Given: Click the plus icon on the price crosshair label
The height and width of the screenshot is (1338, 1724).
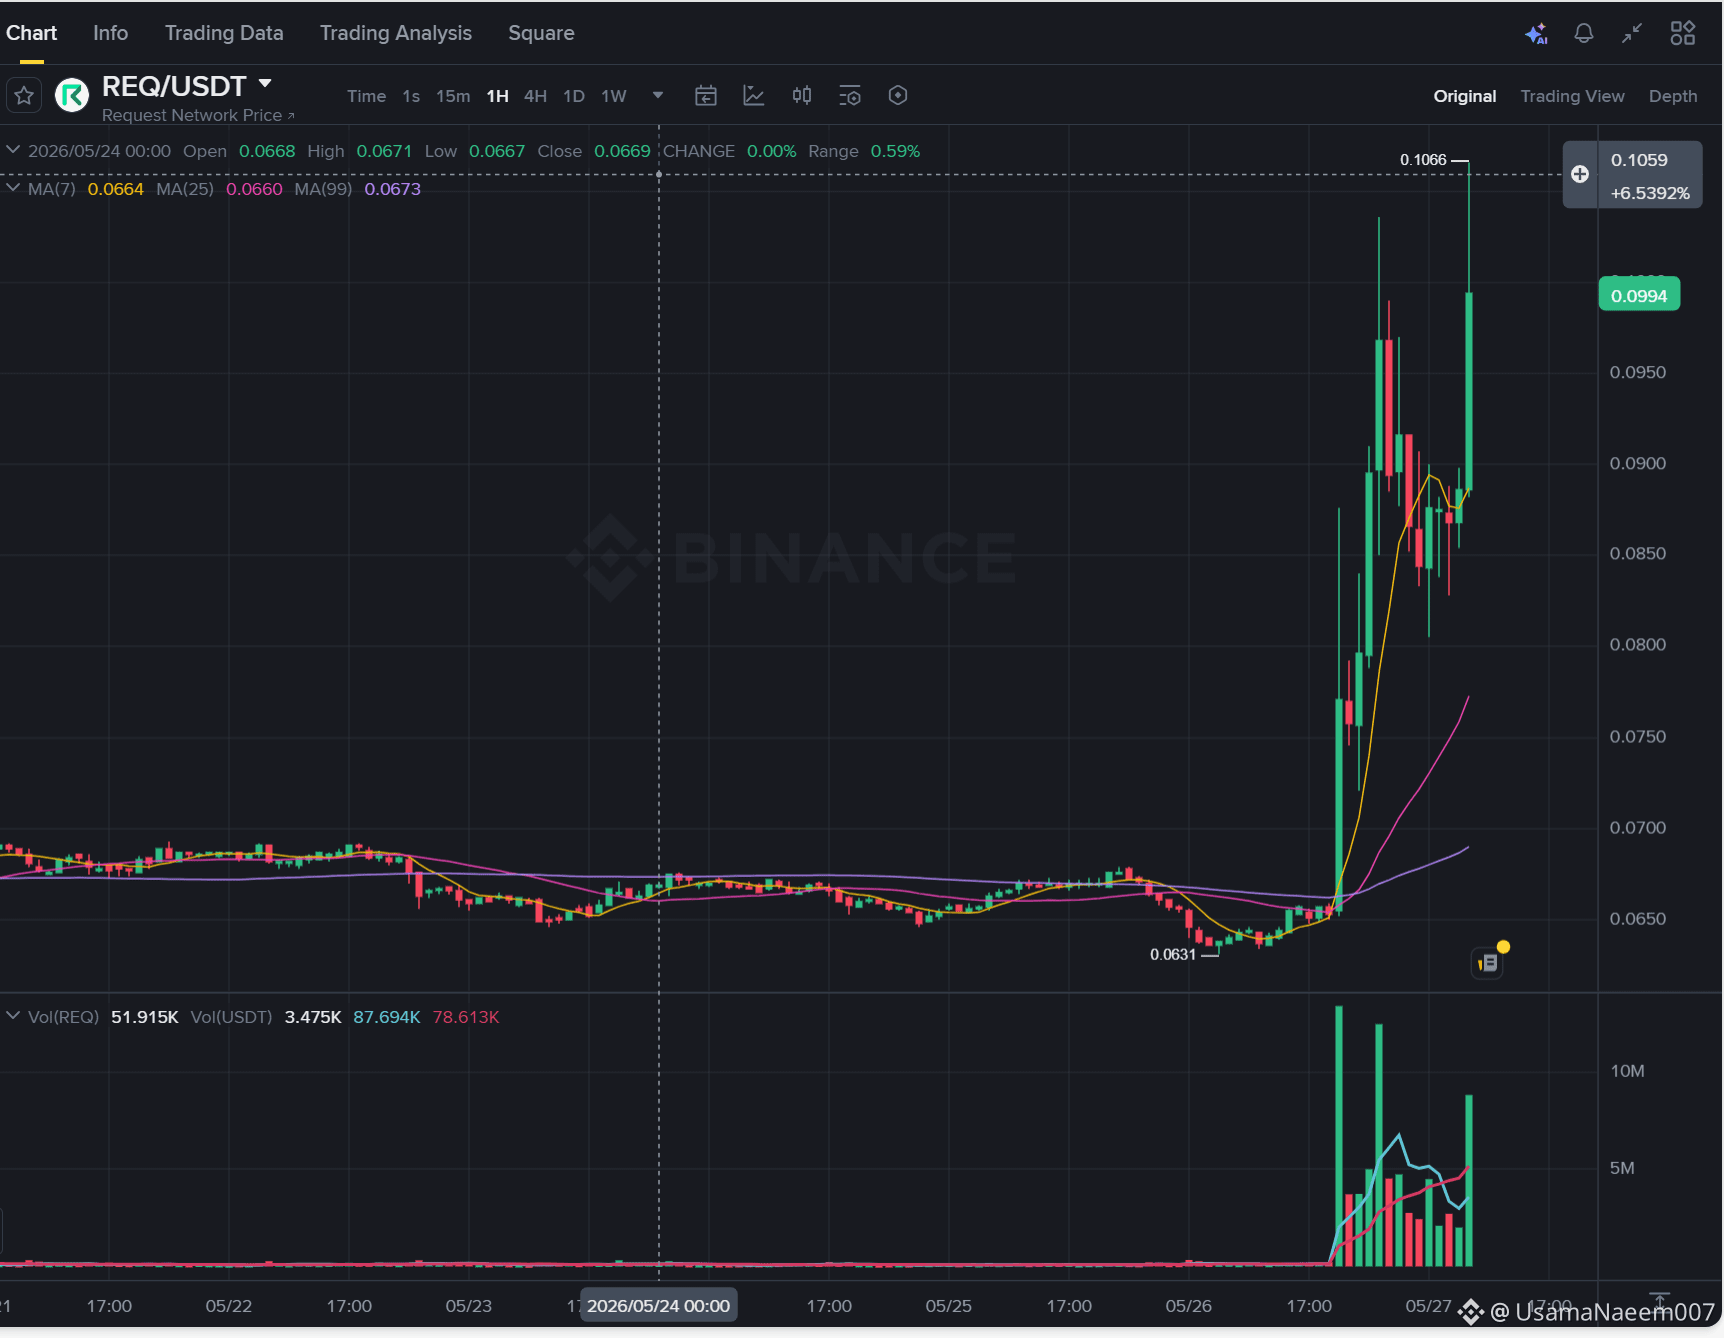Looking at the screenshot, I should (1580, 174).
